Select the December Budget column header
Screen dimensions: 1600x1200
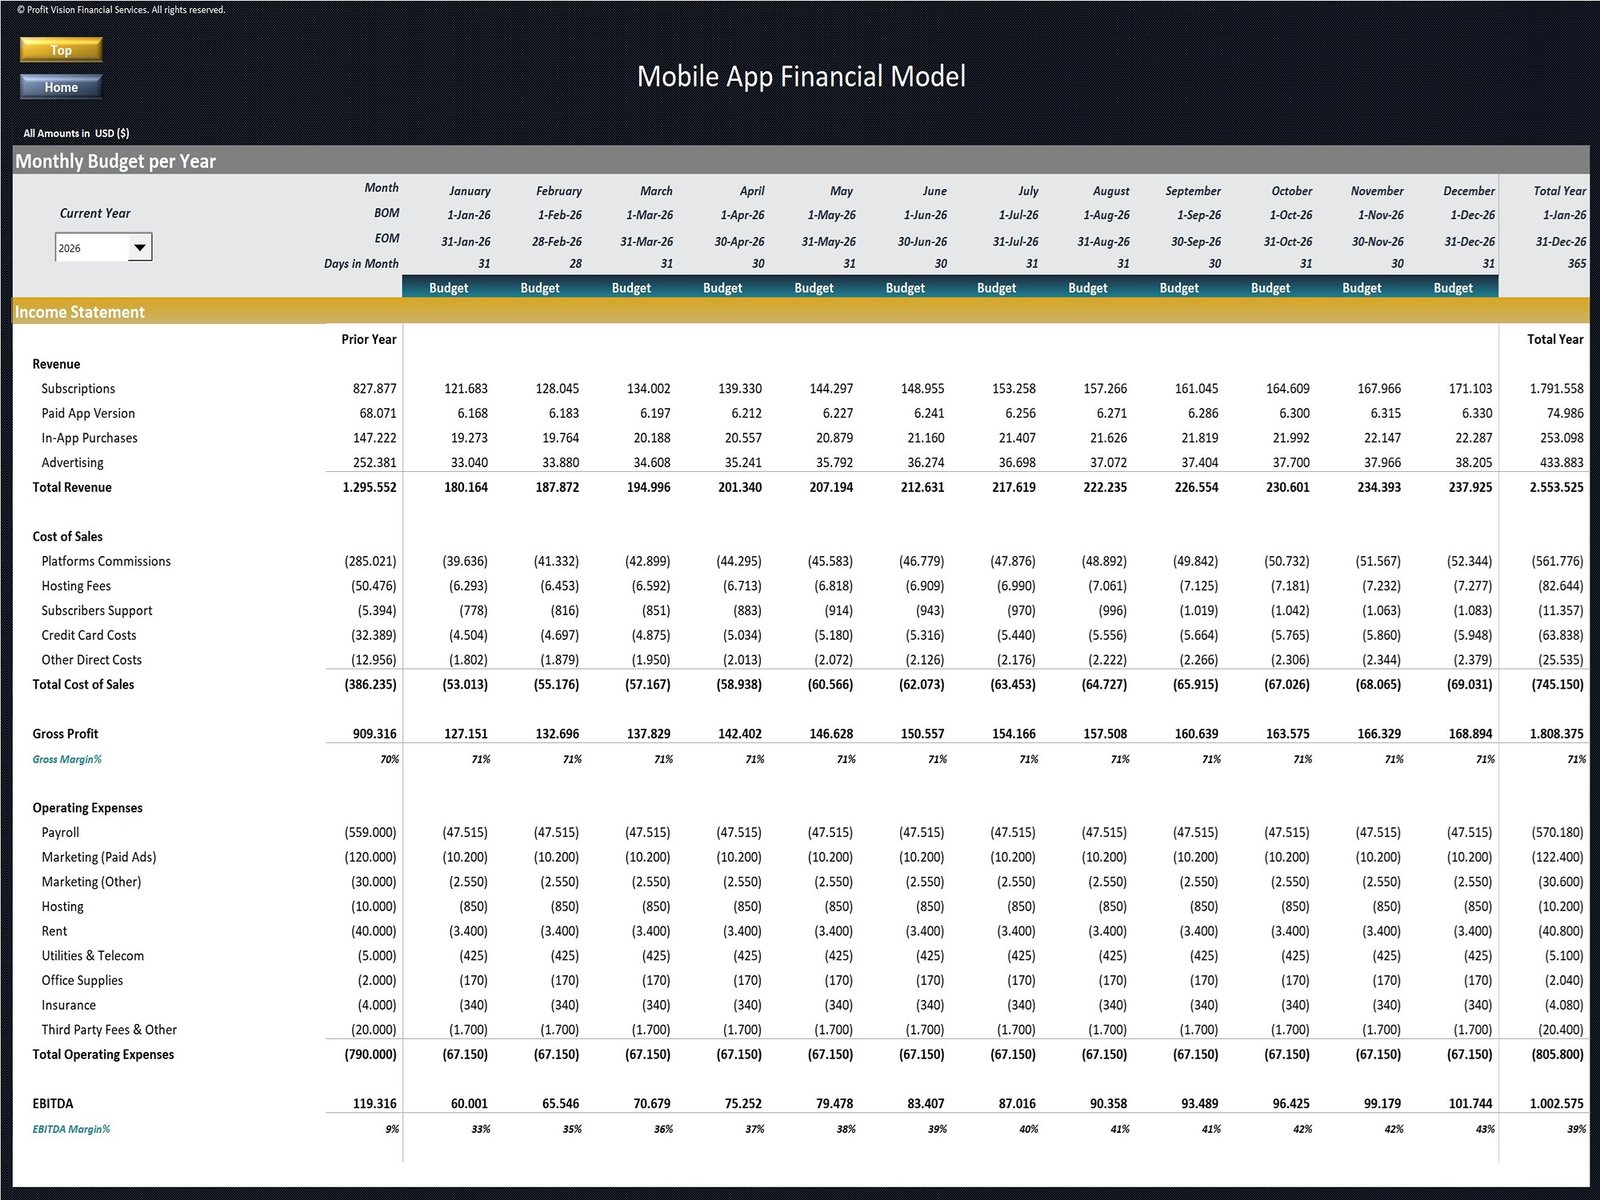[x=1452, y=288]
